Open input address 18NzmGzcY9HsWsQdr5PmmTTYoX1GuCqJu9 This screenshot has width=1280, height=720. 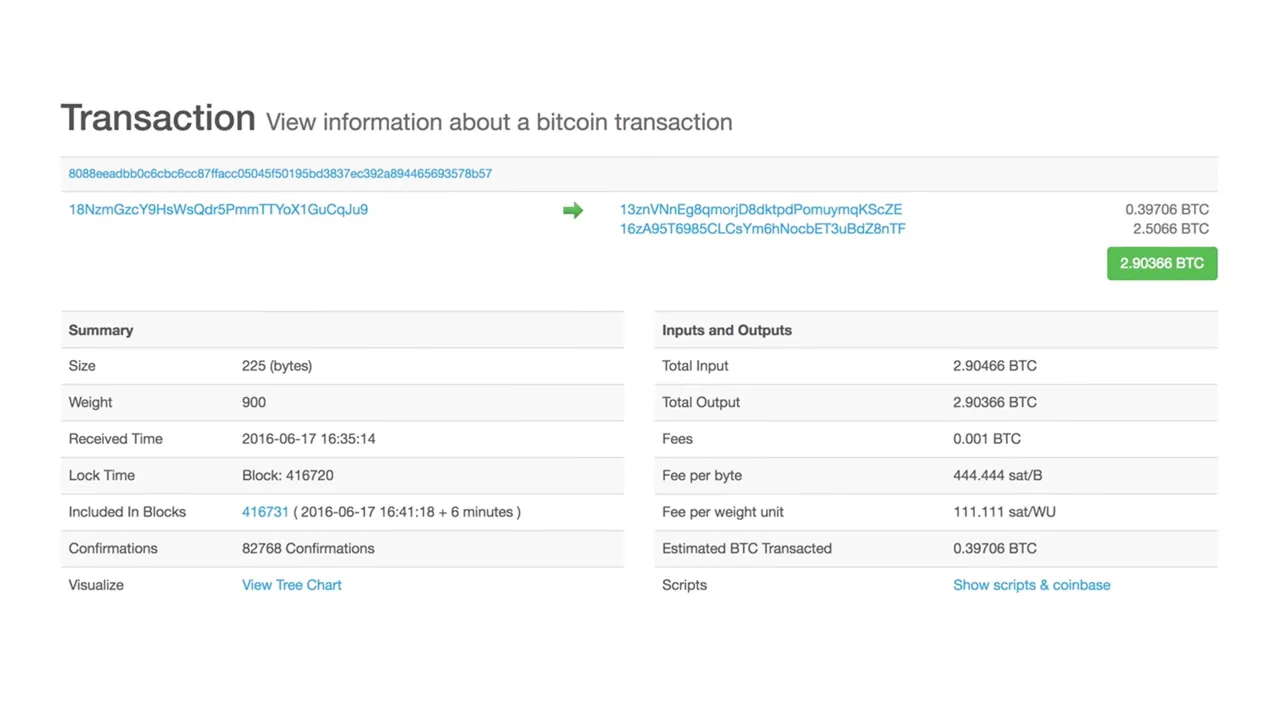tap(218, 210)
